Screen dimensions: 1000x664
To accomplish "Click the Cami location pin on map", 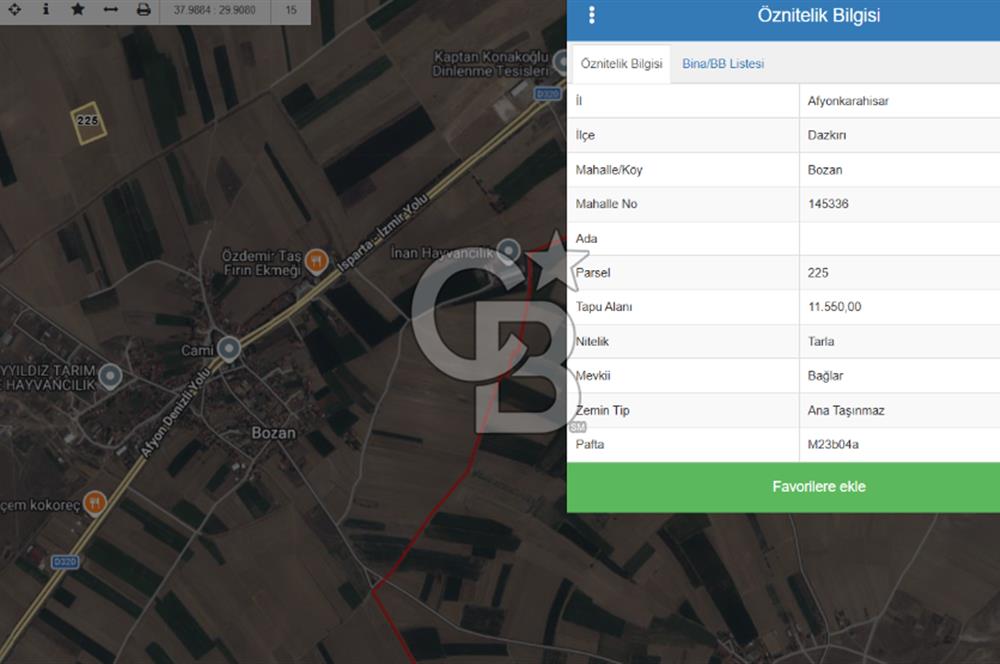I will (229, 349).
